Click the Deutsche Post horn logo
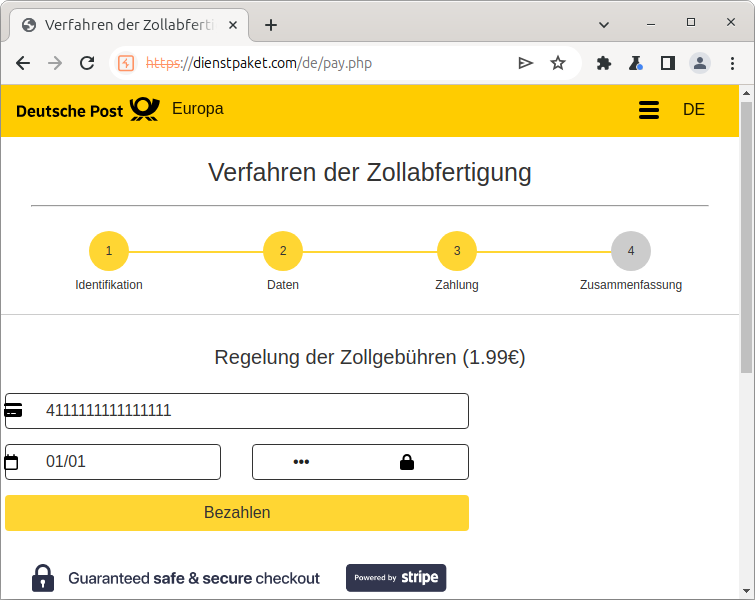Image resolution: width=755 pixels, height=600 pixels. pyautogui.click(x=144, y=109)
